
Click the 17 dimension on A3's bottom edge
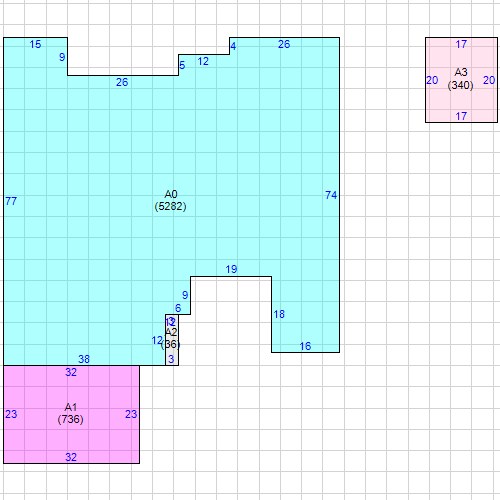pos(461,116)
